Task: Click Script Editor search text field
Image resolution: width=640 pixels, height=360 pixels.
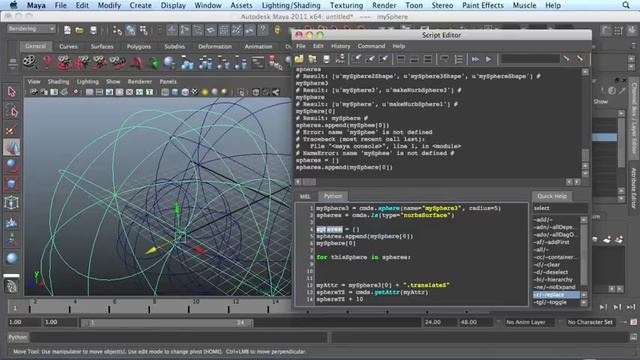Action: (x=530, y=59)
